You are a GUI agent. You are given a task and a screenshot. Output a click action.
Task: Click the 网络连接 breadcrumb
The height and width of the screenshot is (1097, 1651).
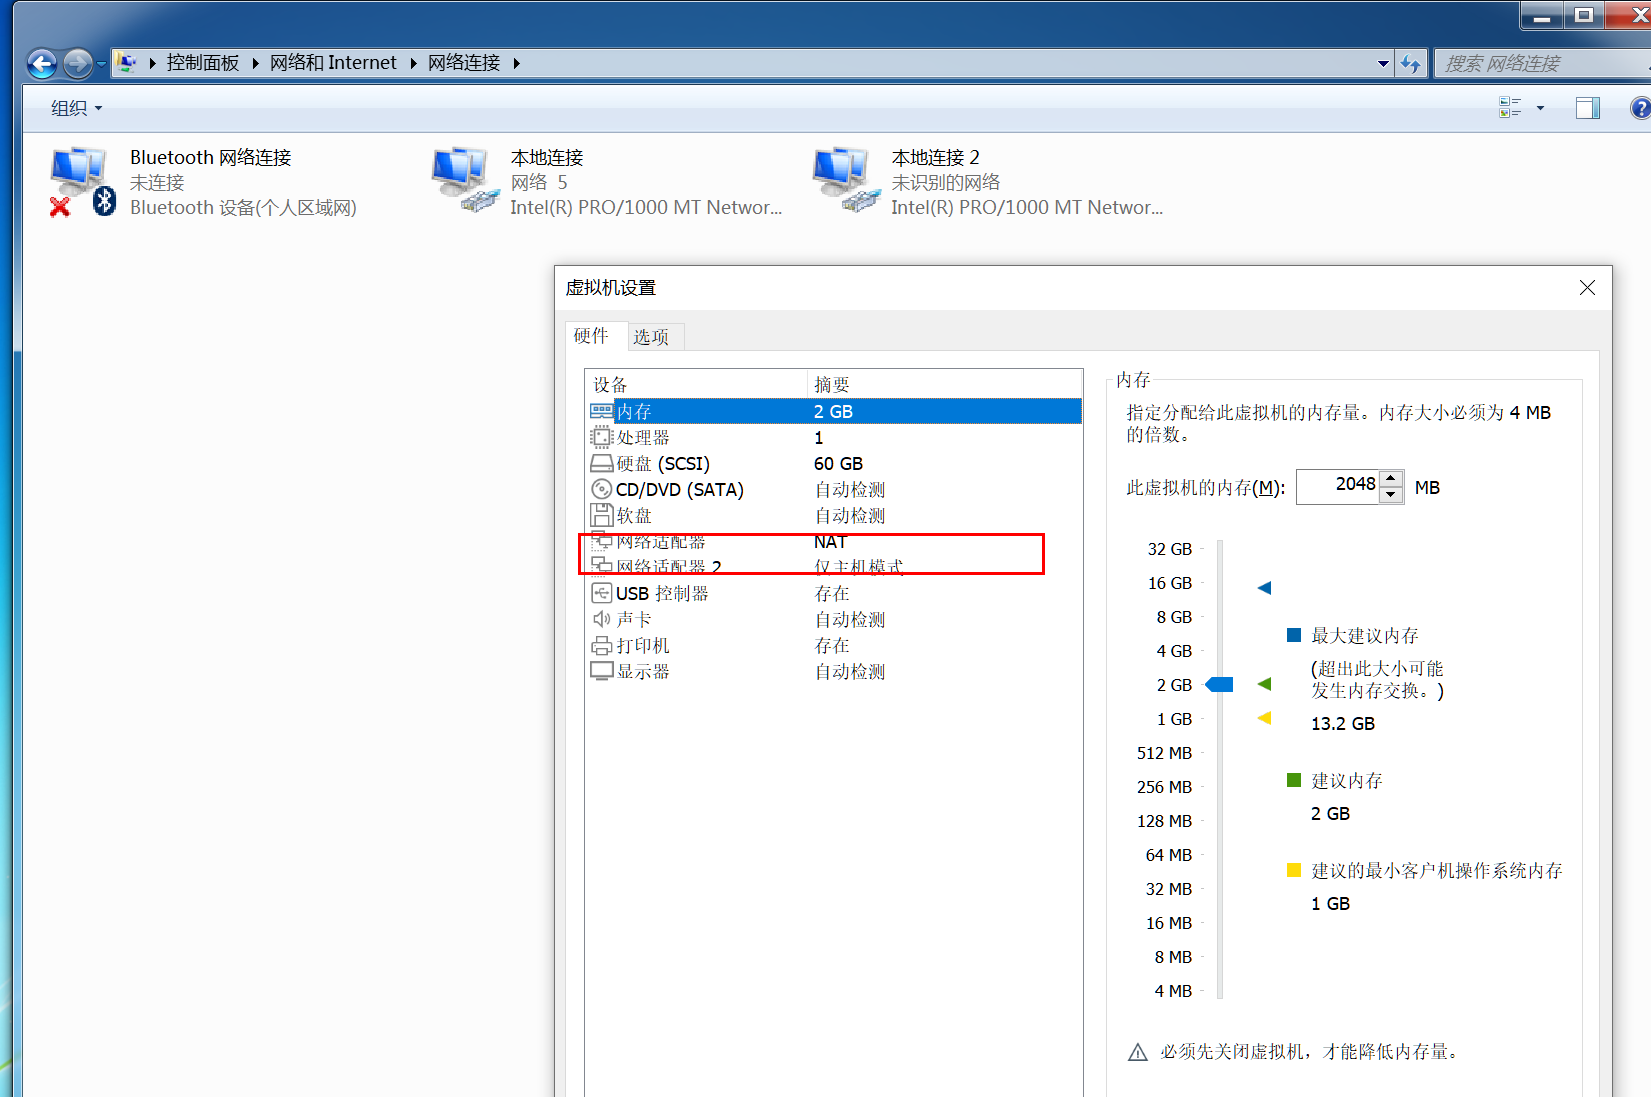[x=464, y=63]
